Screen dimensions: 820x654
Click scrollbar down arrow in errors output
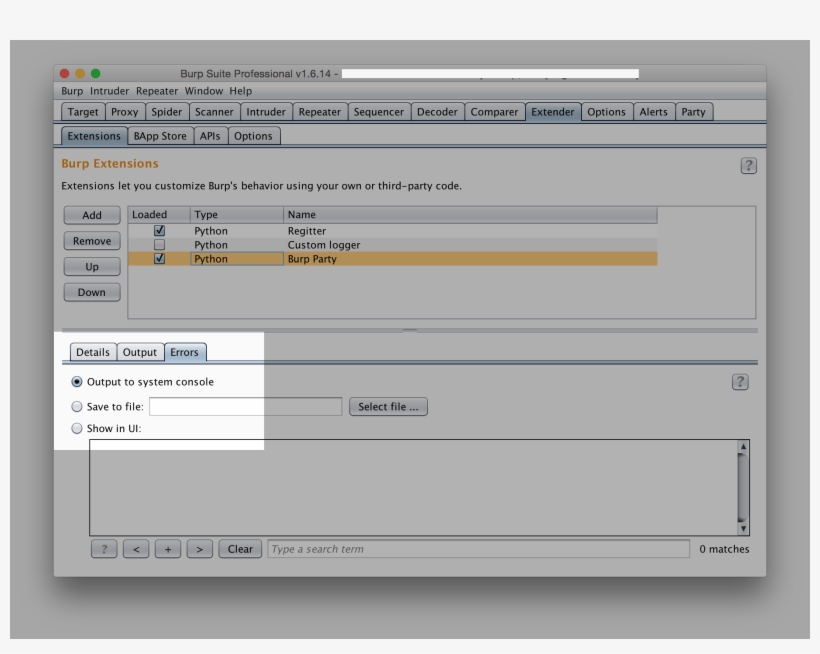point(743,528)
